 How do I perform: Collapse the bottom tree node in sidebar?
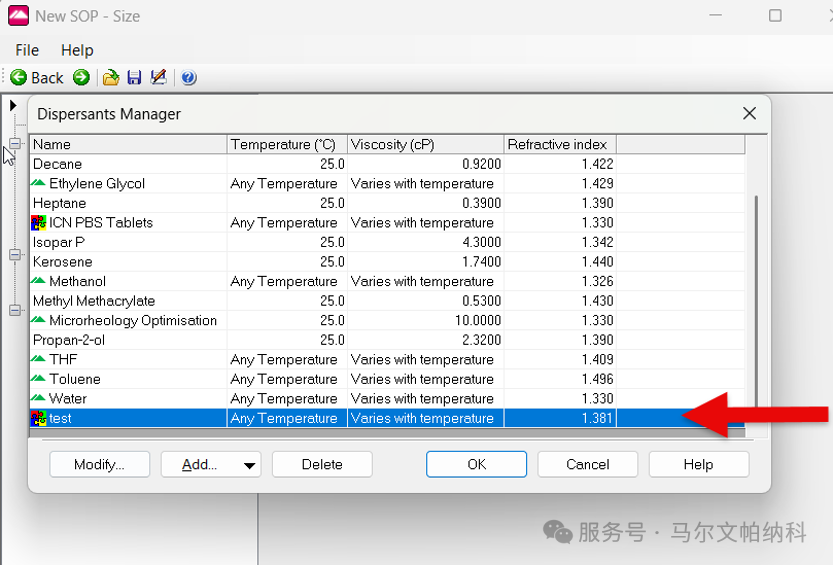[15, 310]
